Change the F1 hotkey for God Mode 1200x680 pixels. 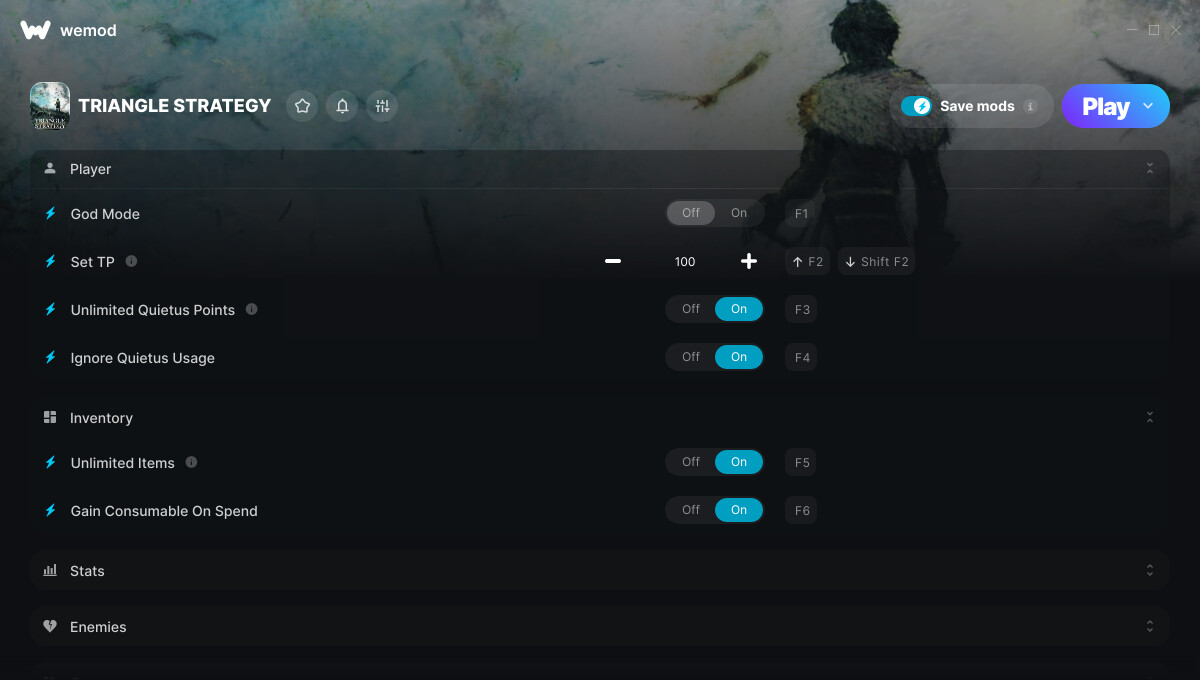tap(801, 213)
